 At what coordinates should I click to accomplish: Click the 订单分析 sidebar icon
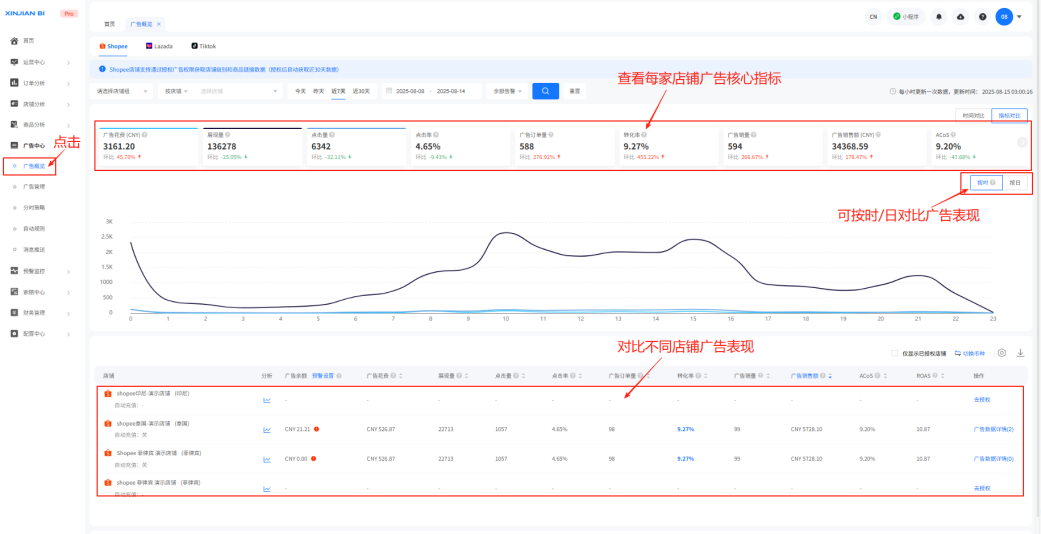click(14, 83)
